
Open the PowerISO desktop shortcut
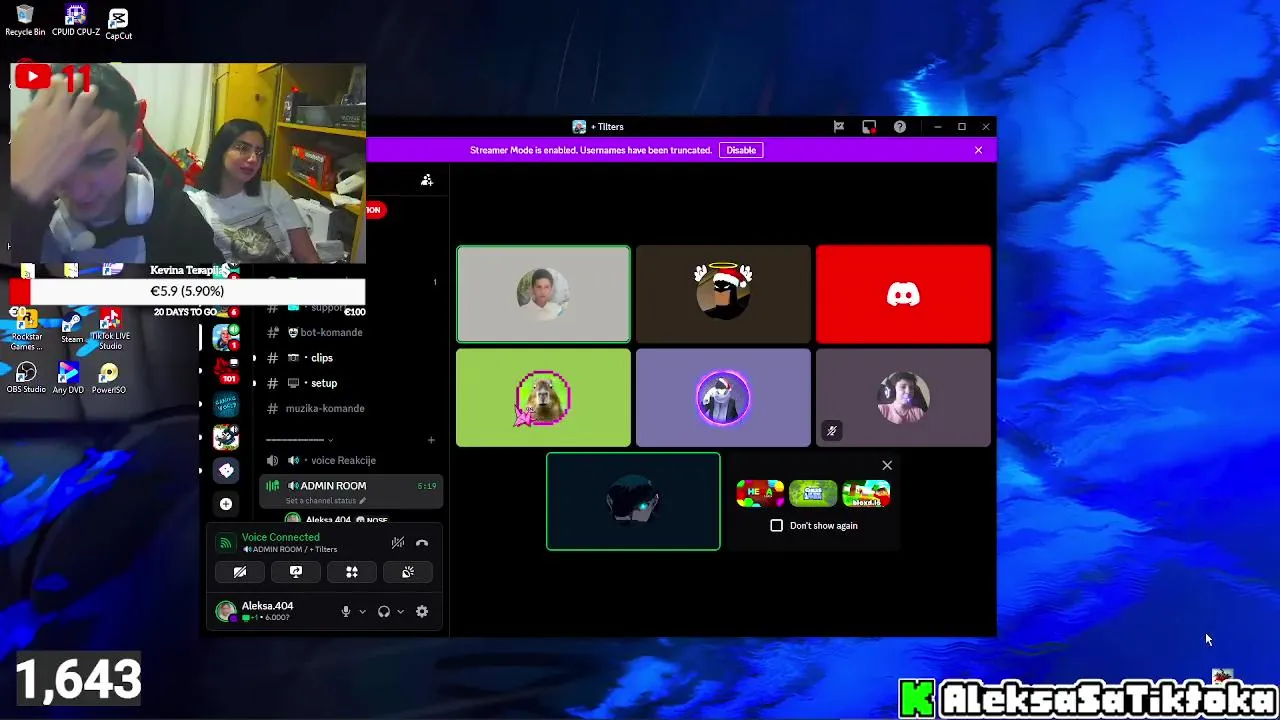coord(109,378)
